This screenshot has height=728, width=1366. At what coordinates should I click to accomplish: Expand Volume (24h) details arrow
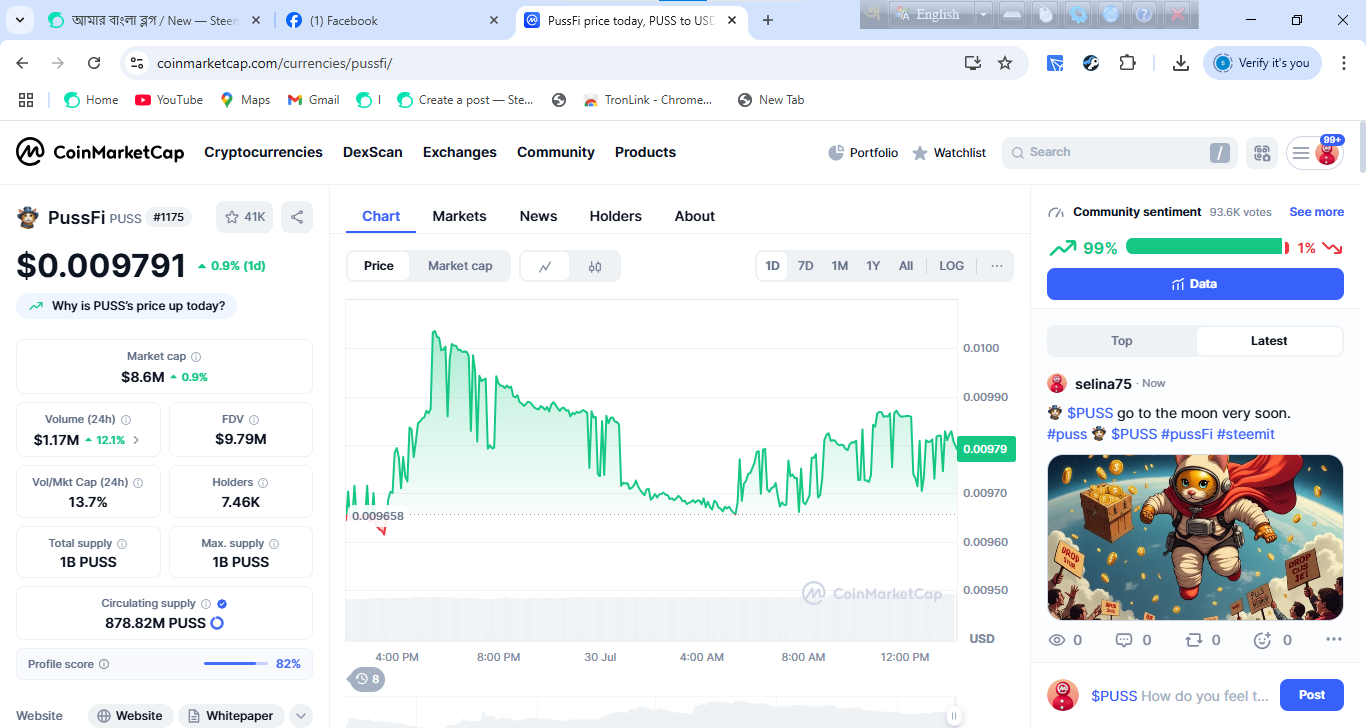point(136,440)
